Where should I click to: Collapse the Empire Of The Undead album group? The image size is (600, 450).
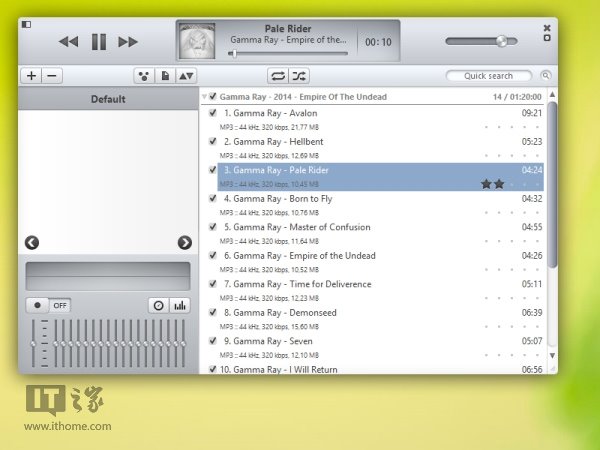pyautogui.click(x=204, y=97)
